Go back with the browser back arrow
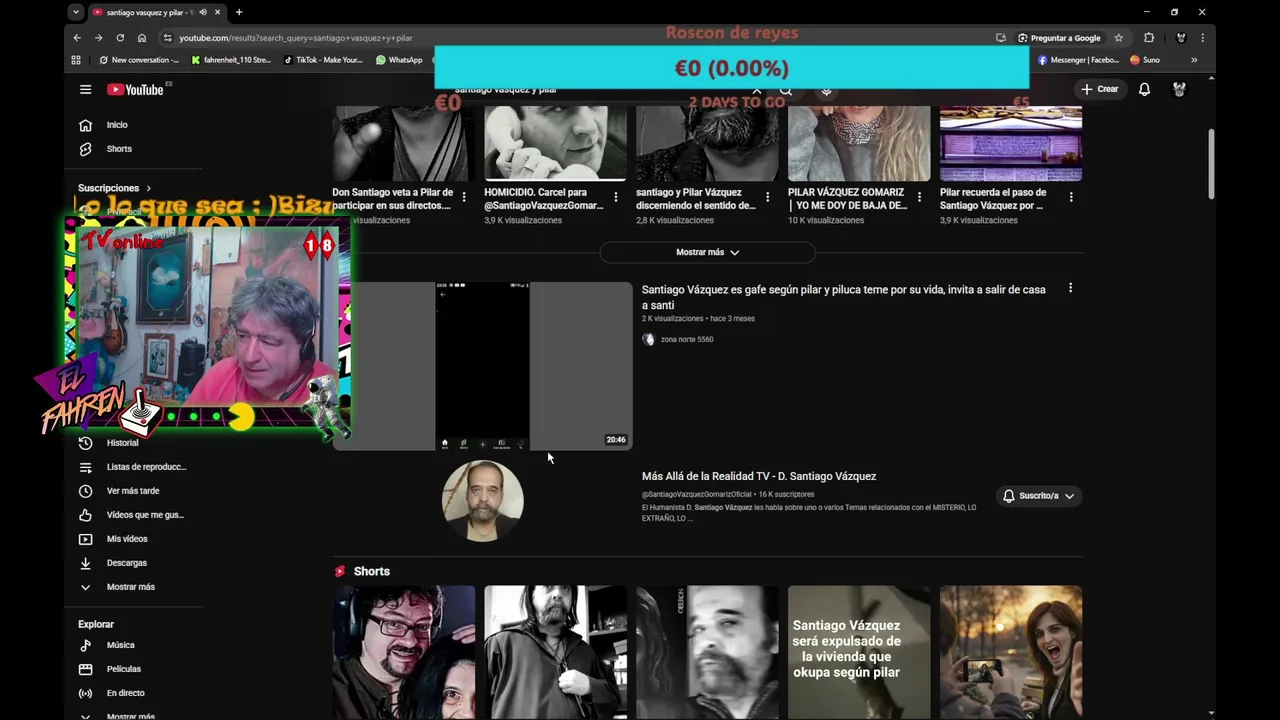 coord(77,38)
